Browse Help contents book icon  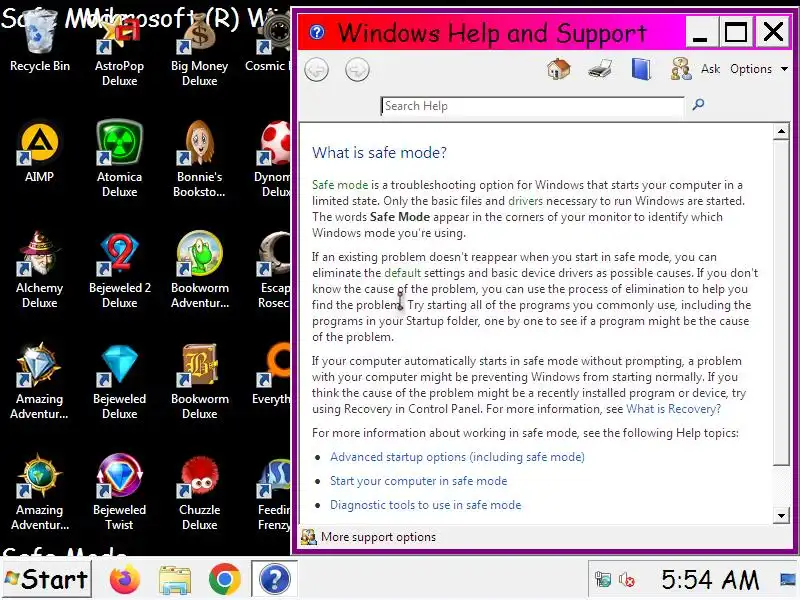(641, 69)
